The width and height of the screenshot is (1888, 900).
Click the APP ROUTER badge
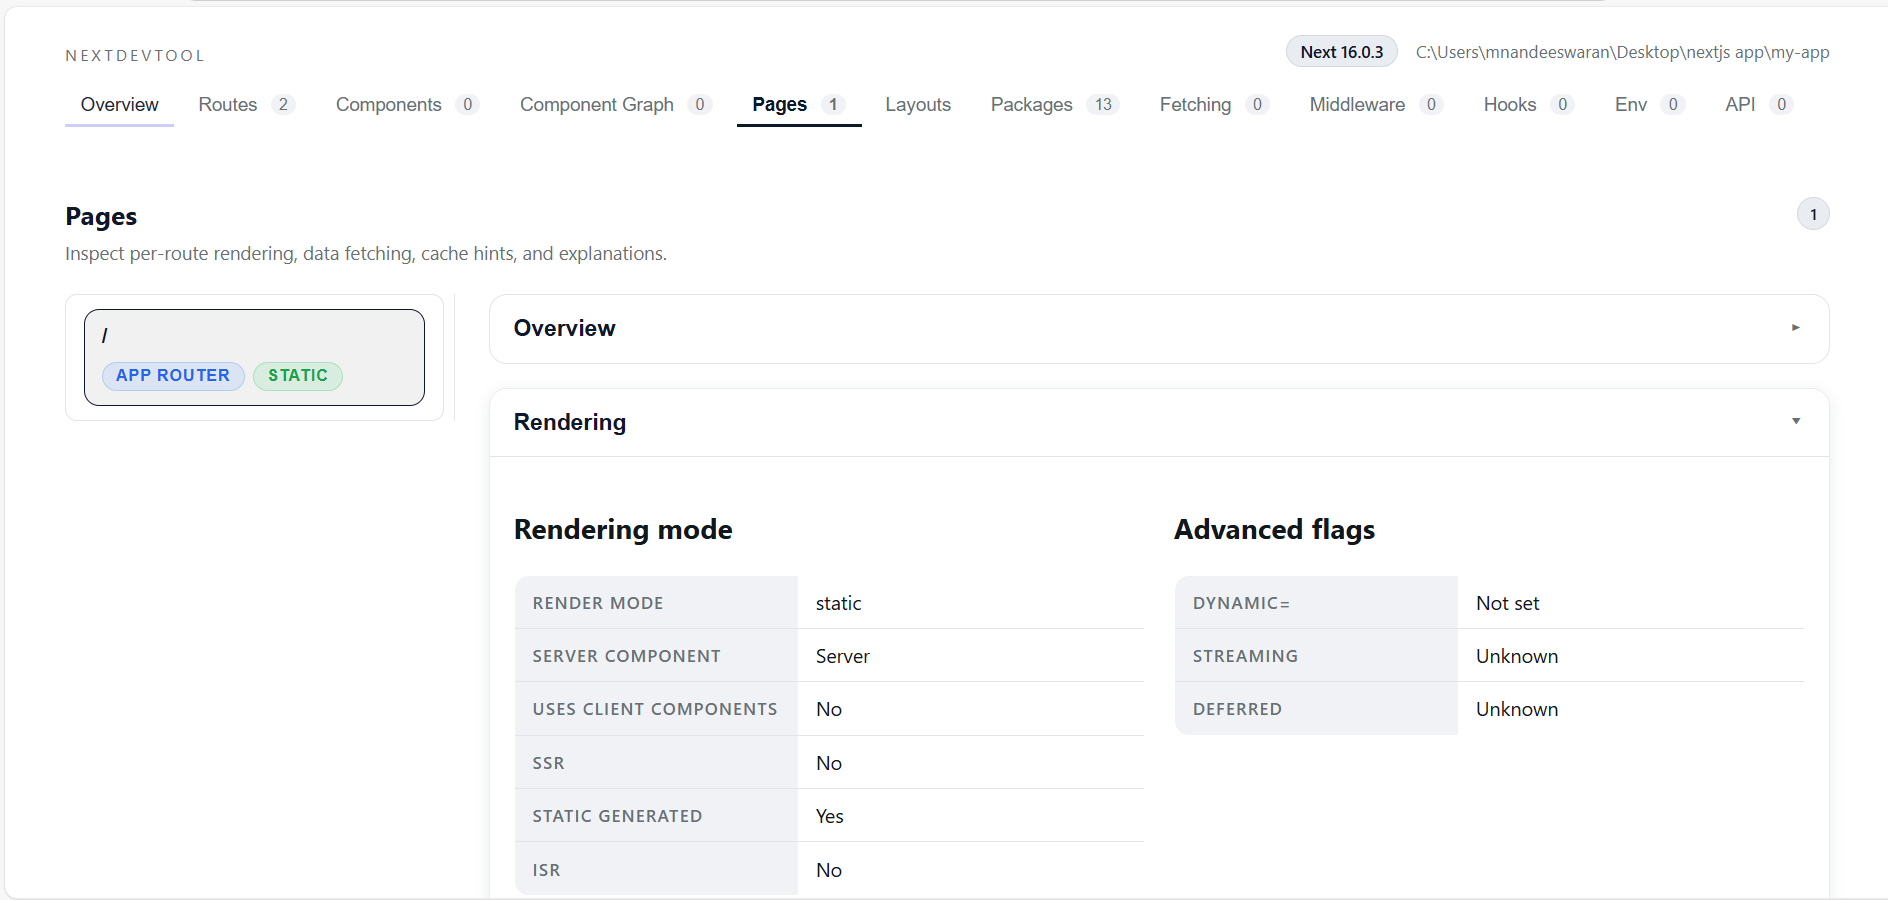click(x=172, y=376)
